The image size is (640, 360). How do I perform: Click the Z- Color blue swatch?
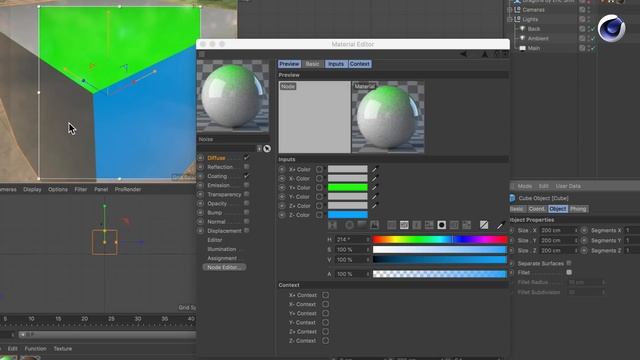pos(347,215)
